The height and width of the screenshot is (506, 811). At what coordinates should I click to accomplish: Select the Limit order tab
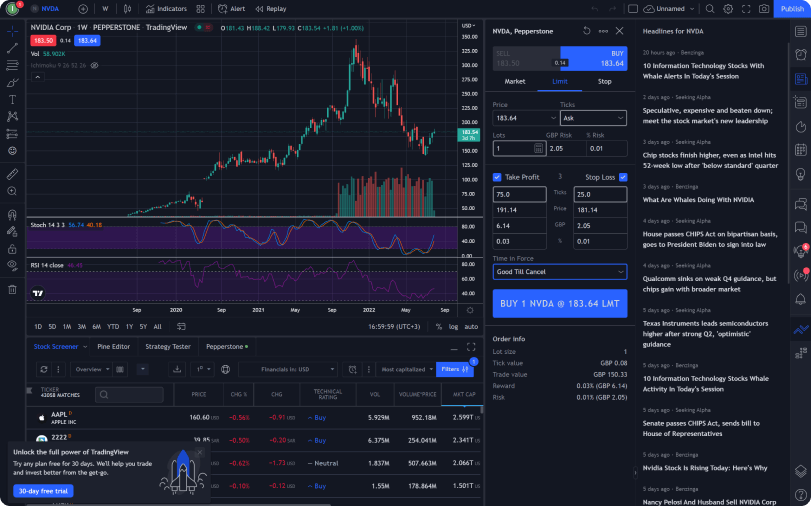click(x=560, y=82)
